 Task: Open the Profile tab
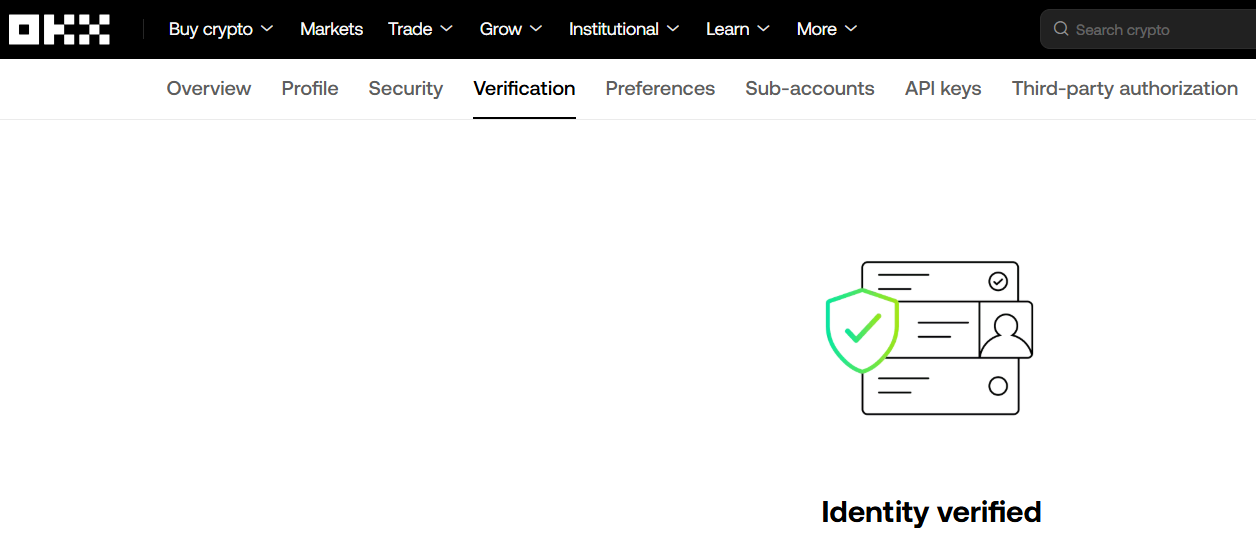click(310, 88)
